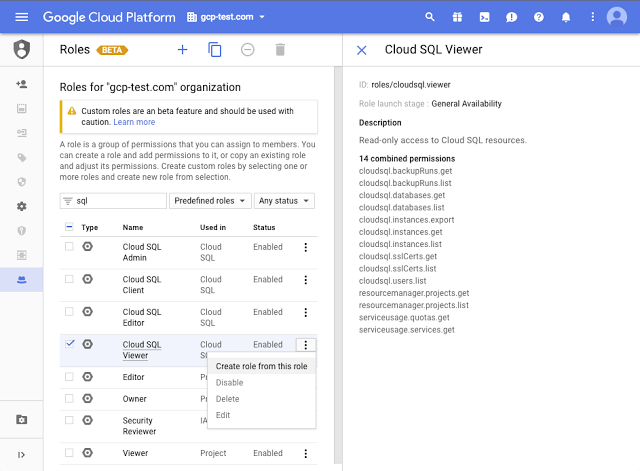Click the IAM shield logo icon
The image size is (640, 471).
coord(22,49)
